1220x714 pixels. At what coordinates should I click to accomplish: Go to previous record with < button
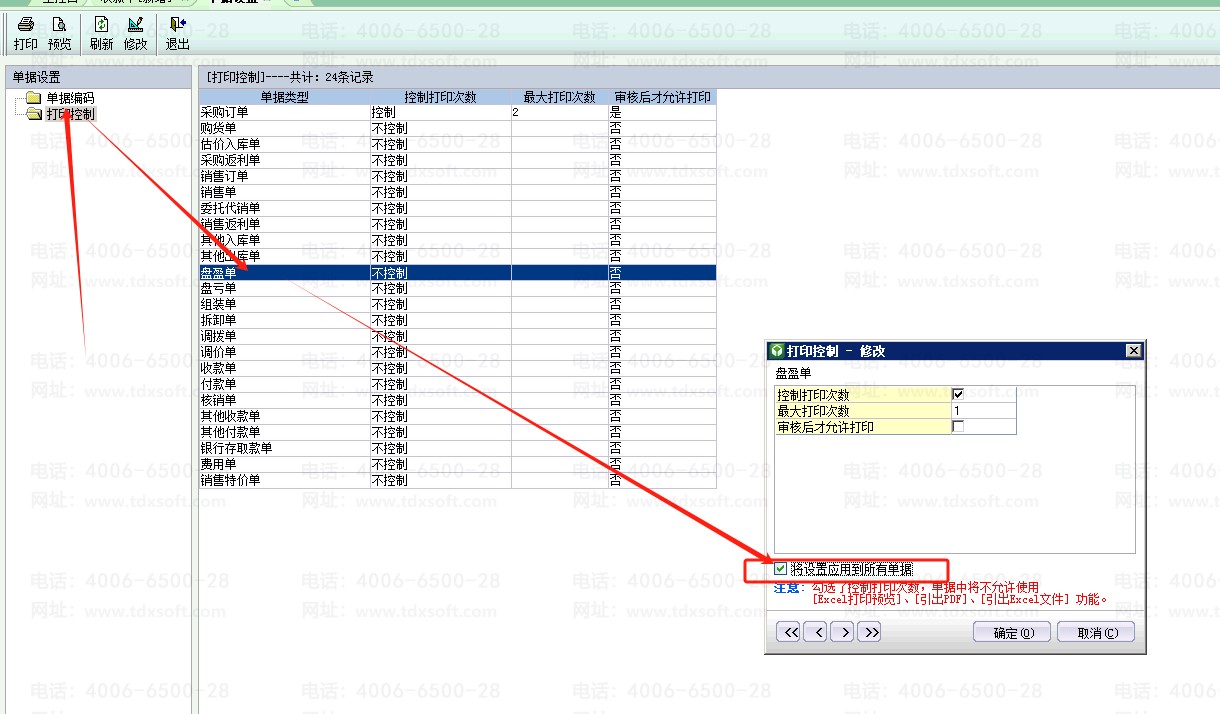(x=816, y=632)
